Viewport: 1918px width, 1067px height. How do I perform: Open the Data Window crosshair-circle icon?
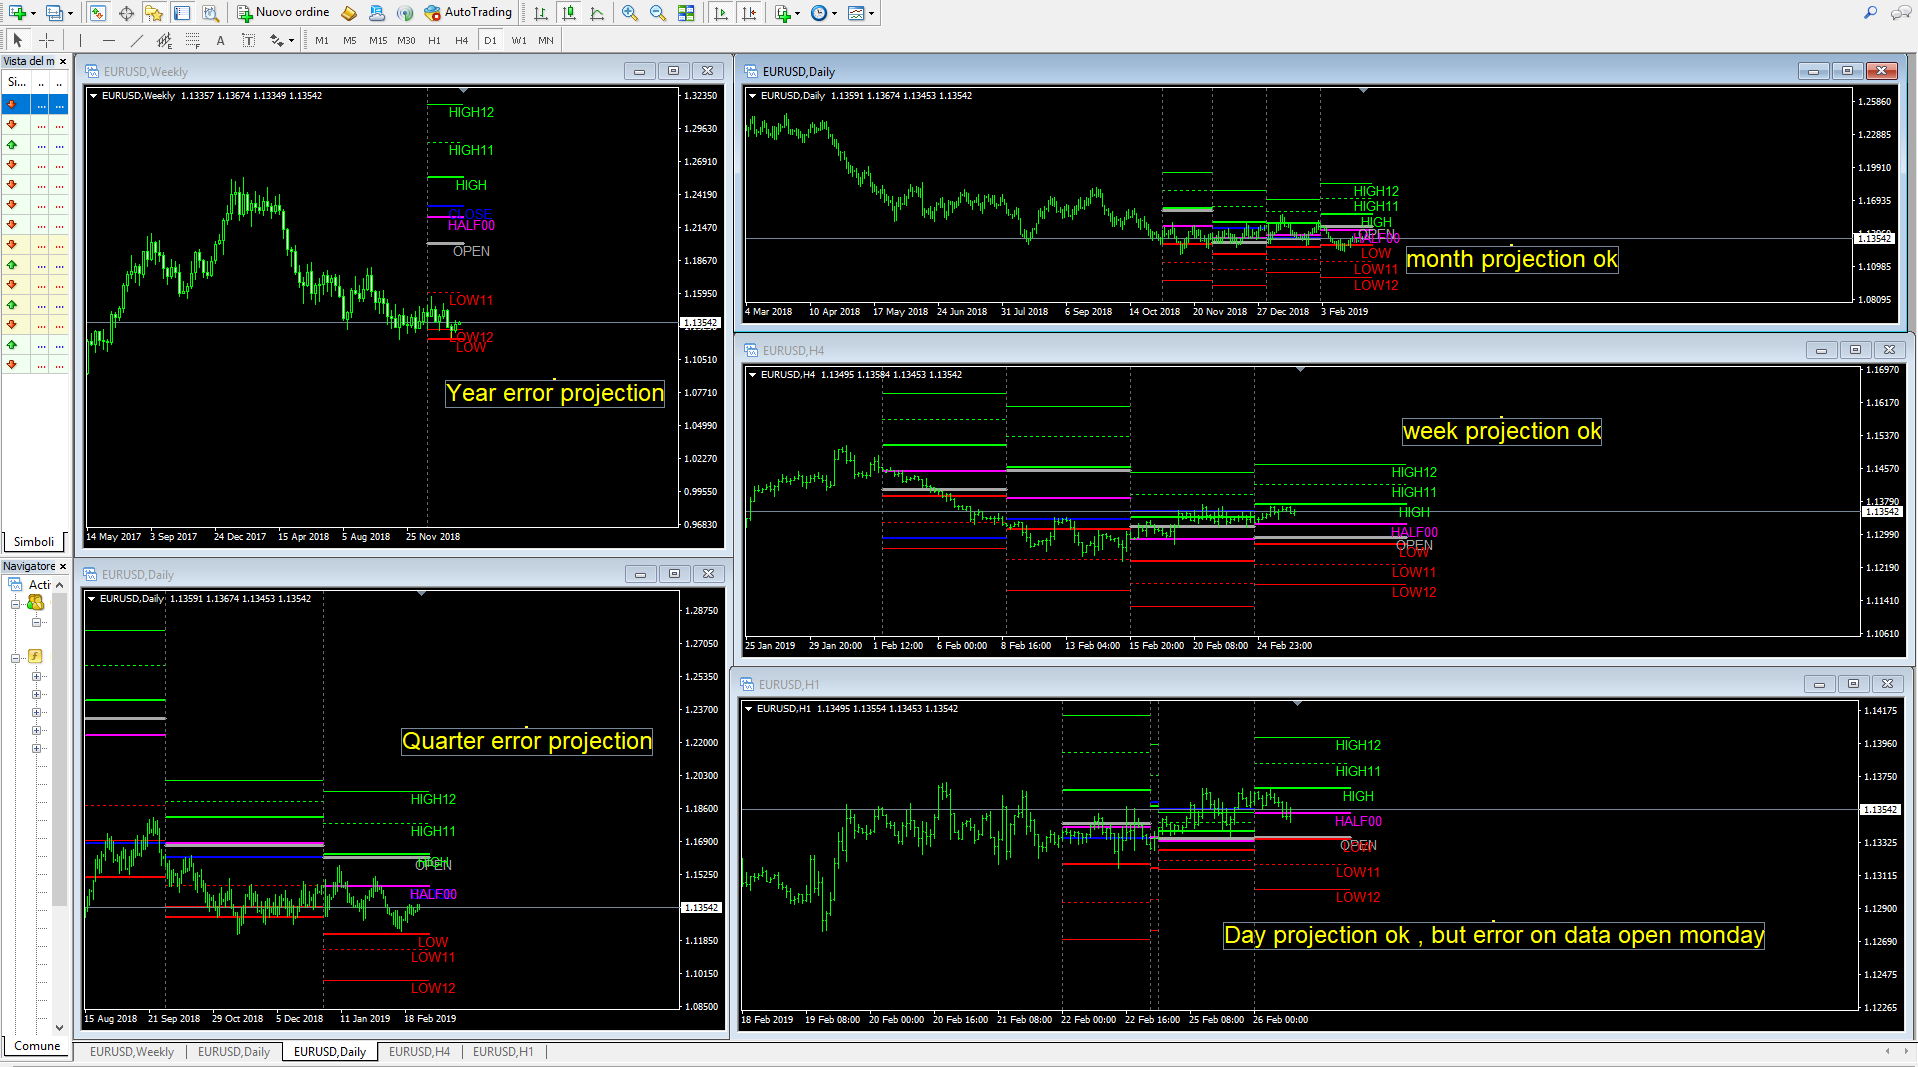click(126, 13)
